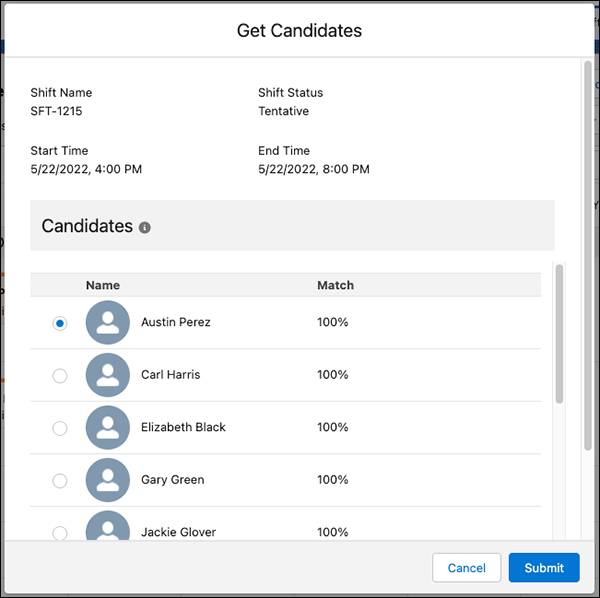600x598 pixels.
Task: Click the Shift Status label
Action: click(x=290, y=93)
